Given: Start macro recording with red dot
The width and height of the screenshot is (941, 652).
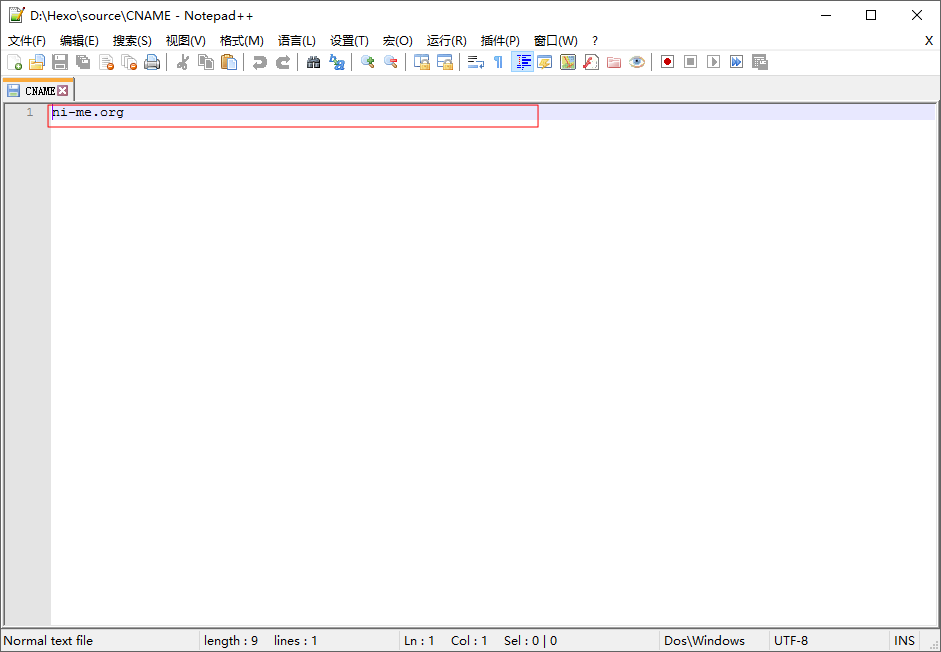Looking at the screenshot, I should [667, 62].
